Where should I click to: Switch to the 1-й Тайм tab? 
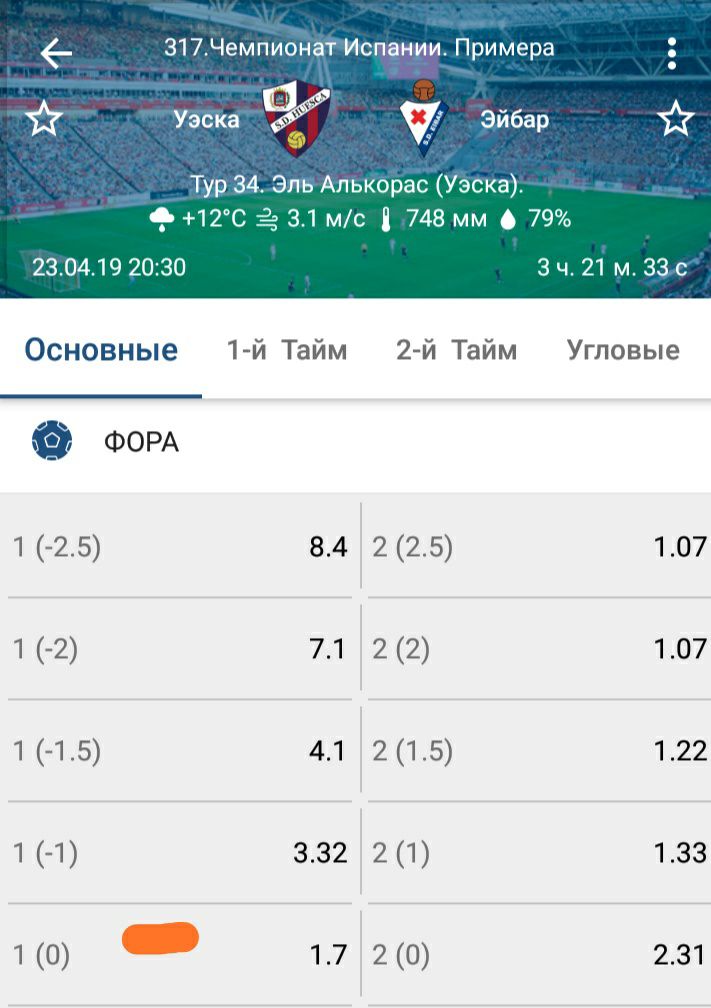287,350
